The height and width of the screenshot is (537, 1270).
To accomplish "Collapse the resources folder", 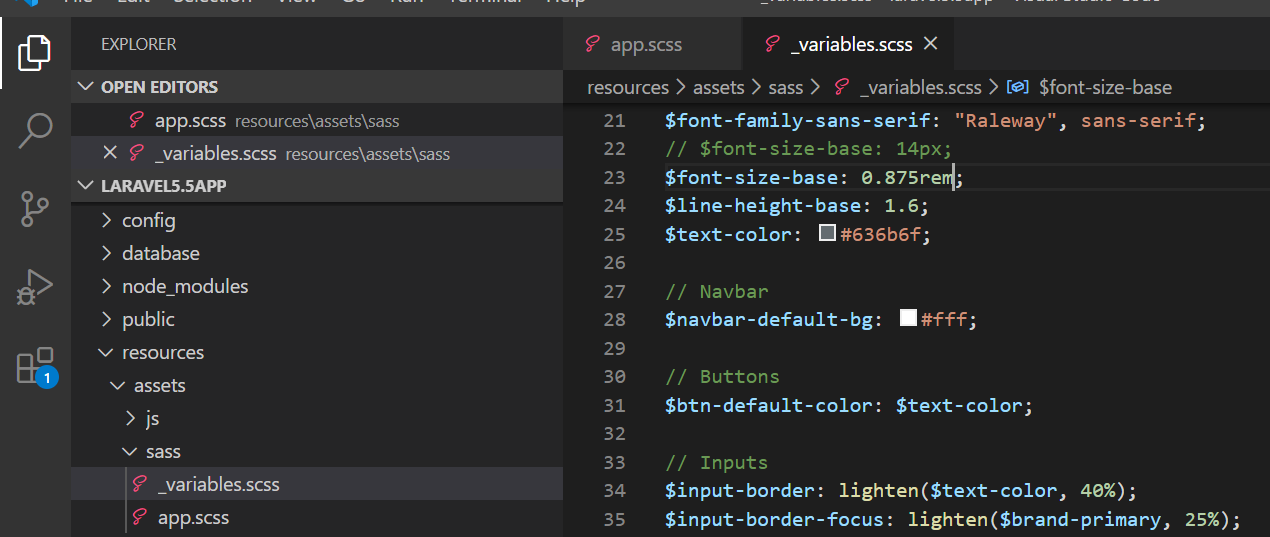I will click(162, 352).
